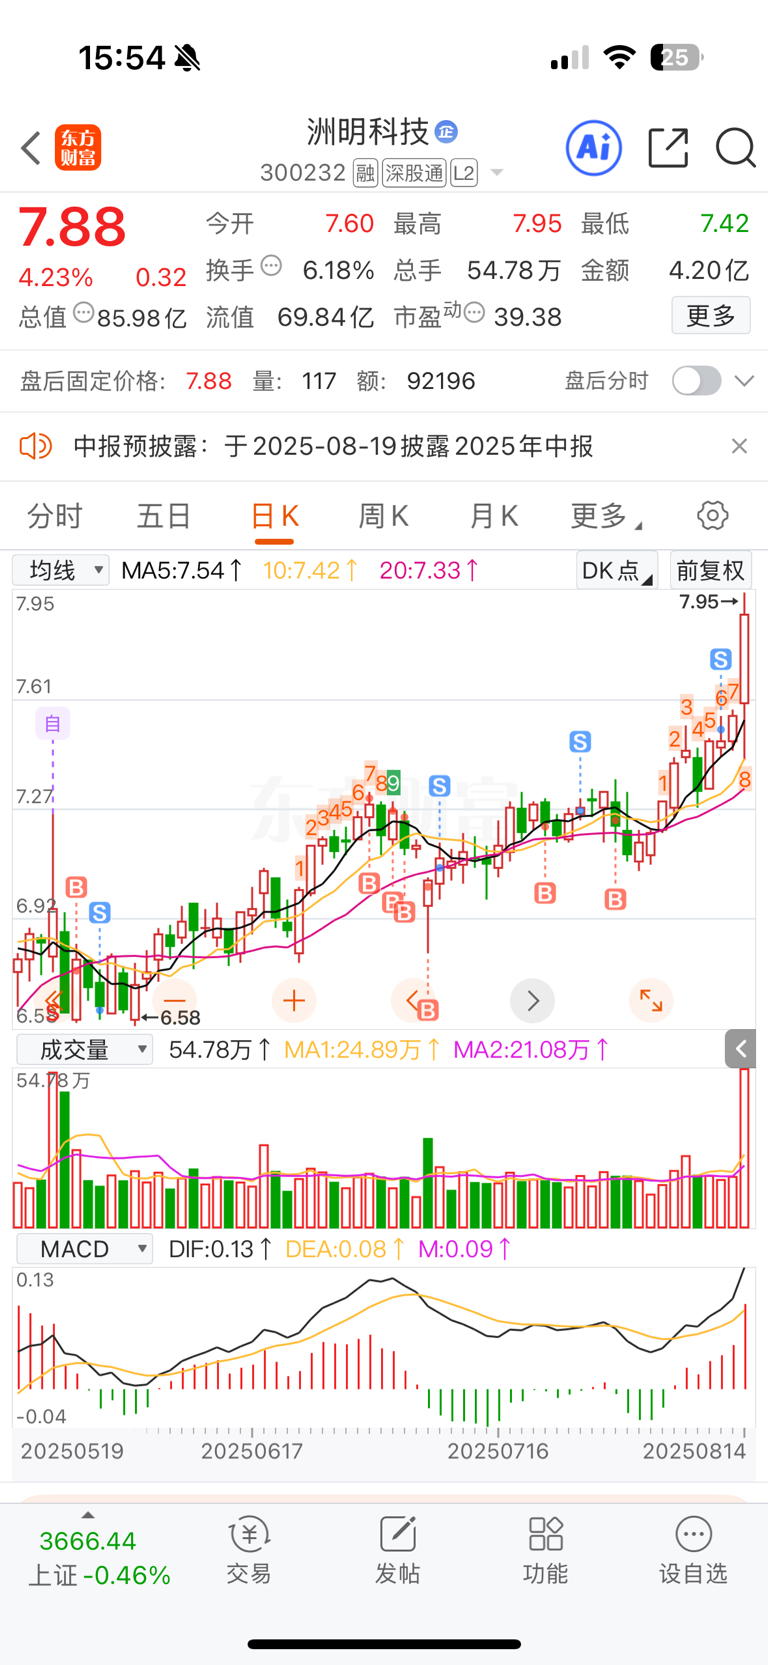The width and height of the screenshot is (769, 1665).
Task: Tap the MA1:24.89万 volume label
Action: (x=362, y=1050)
